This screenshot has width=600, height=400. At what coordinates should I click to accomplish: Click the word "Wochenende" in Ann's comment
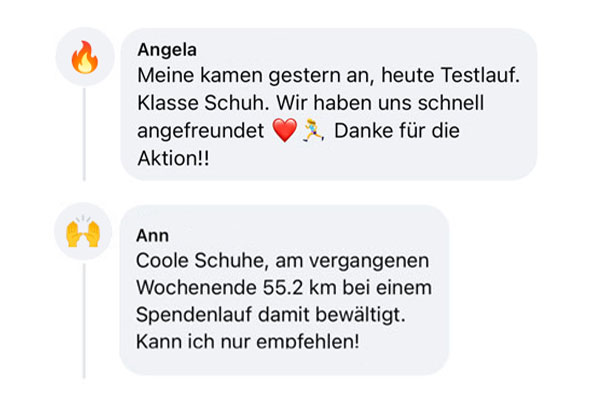(190, 288)
